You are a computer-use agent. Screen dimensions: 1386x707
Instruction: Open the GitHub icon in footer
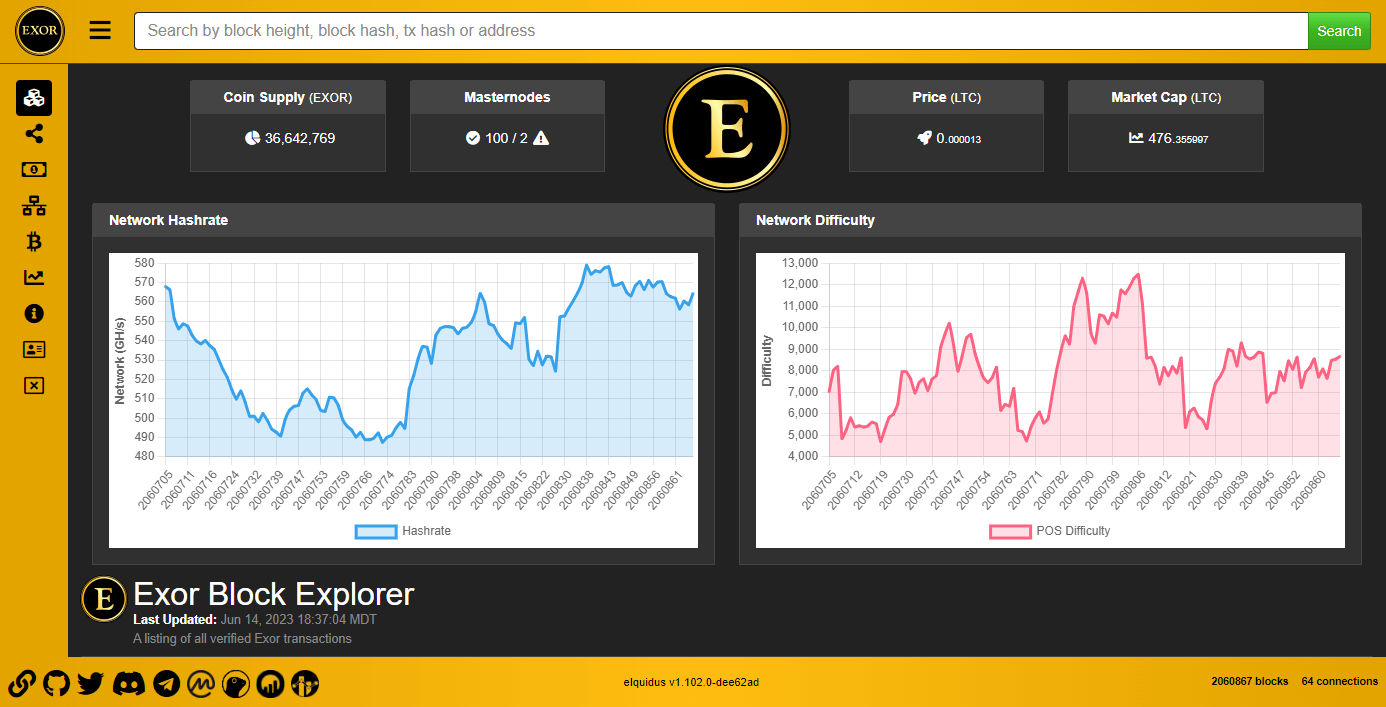(x=57, y=684)
